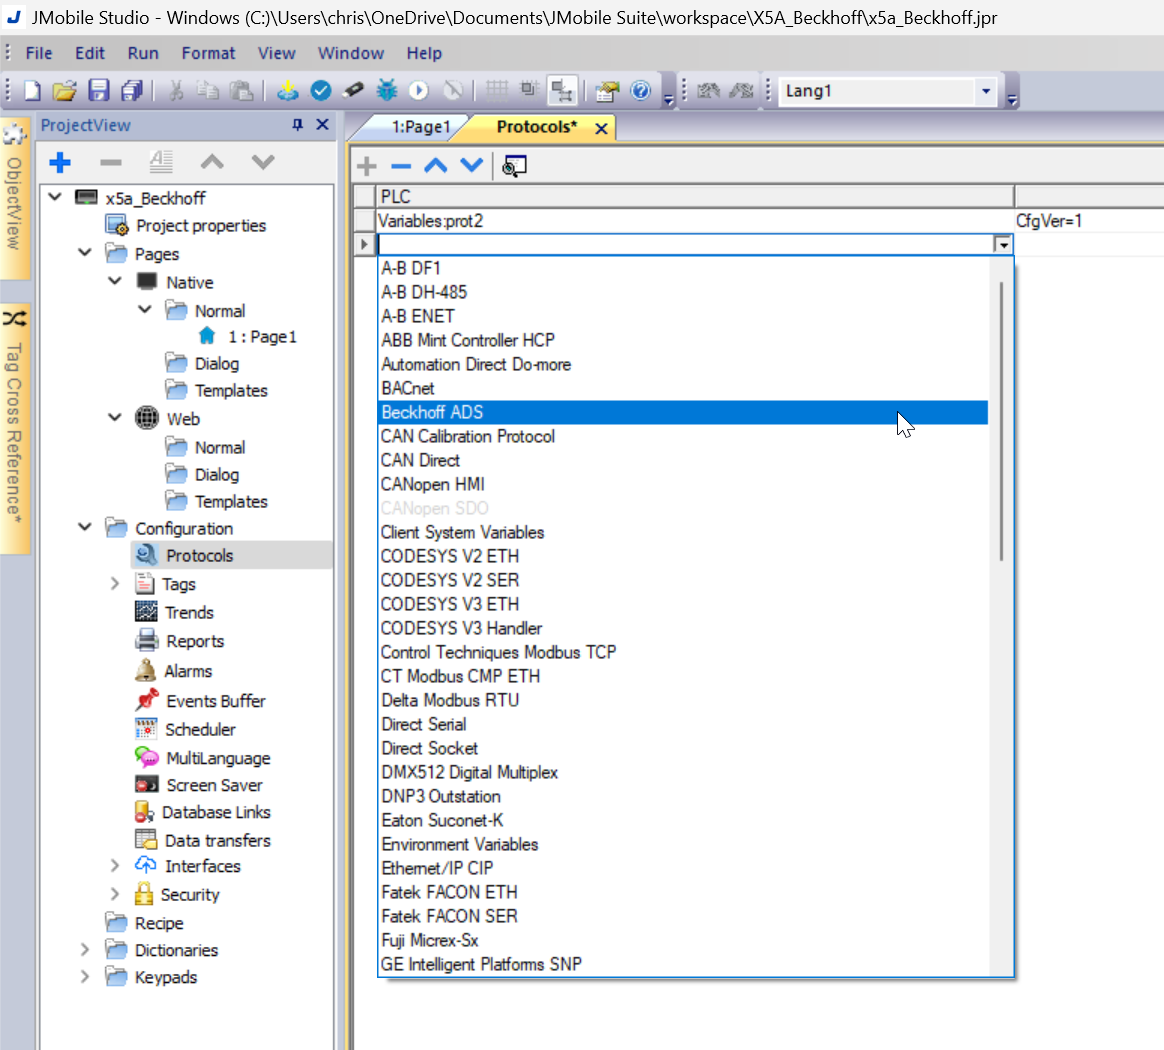The width and height of the screenshot is (1164, 1050).
Task: Click the Download to Target icon
Action: coord(287,91)
